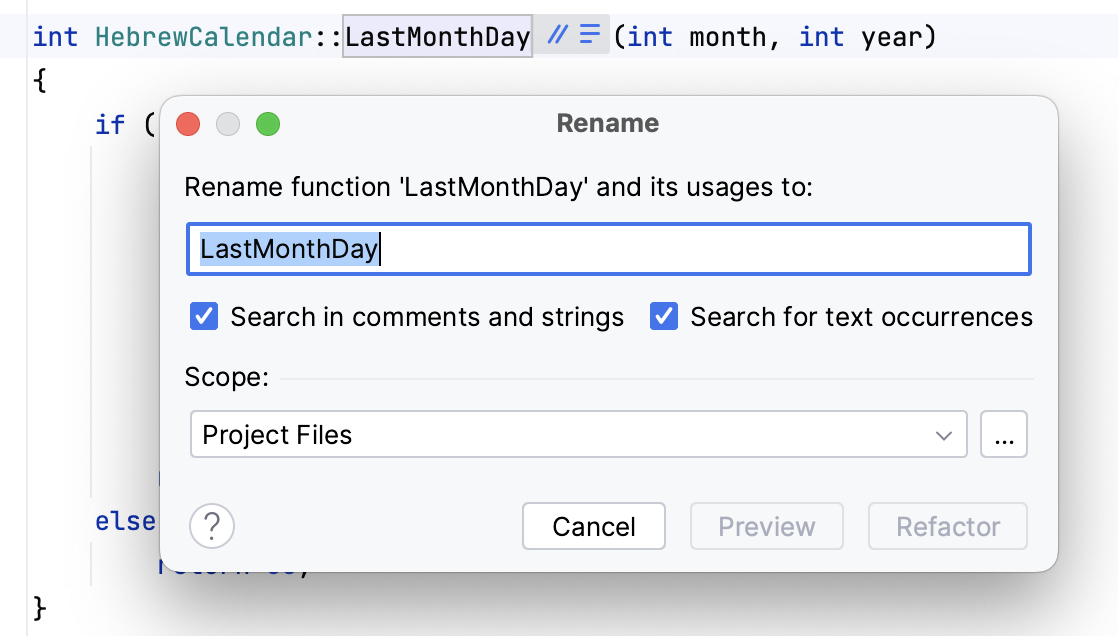Click the Preview button

tap(767, 526)
